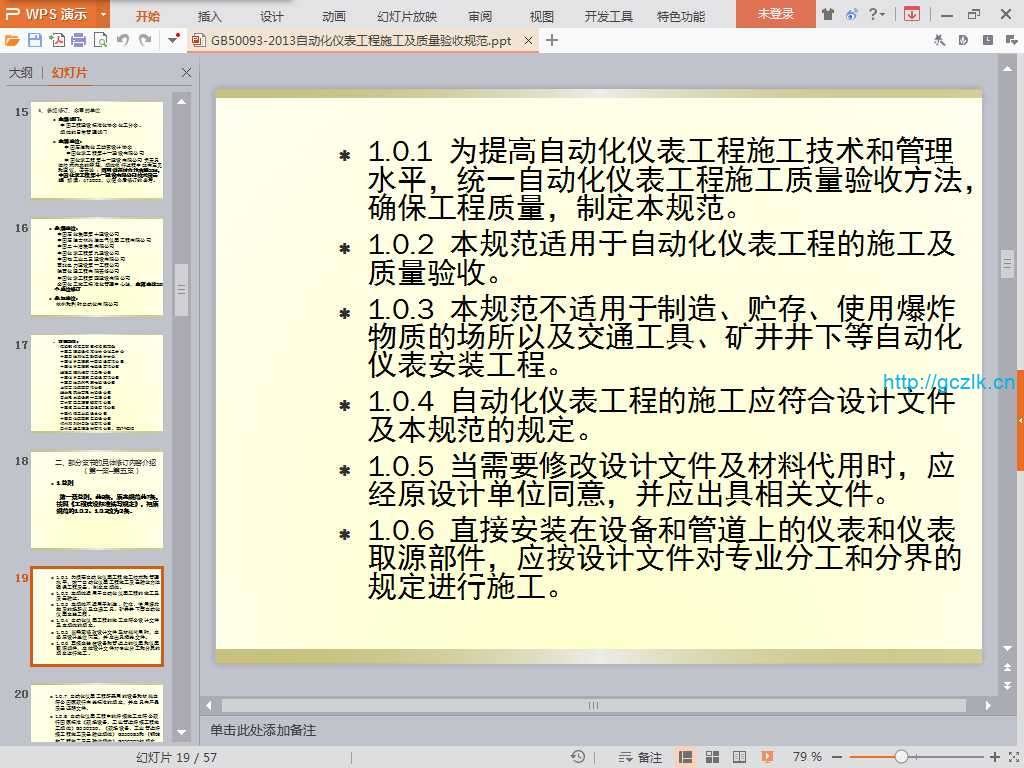Click the fit-to-window icon beside zoom
The image size is (1024, 768).
(x=1010, y=757)
